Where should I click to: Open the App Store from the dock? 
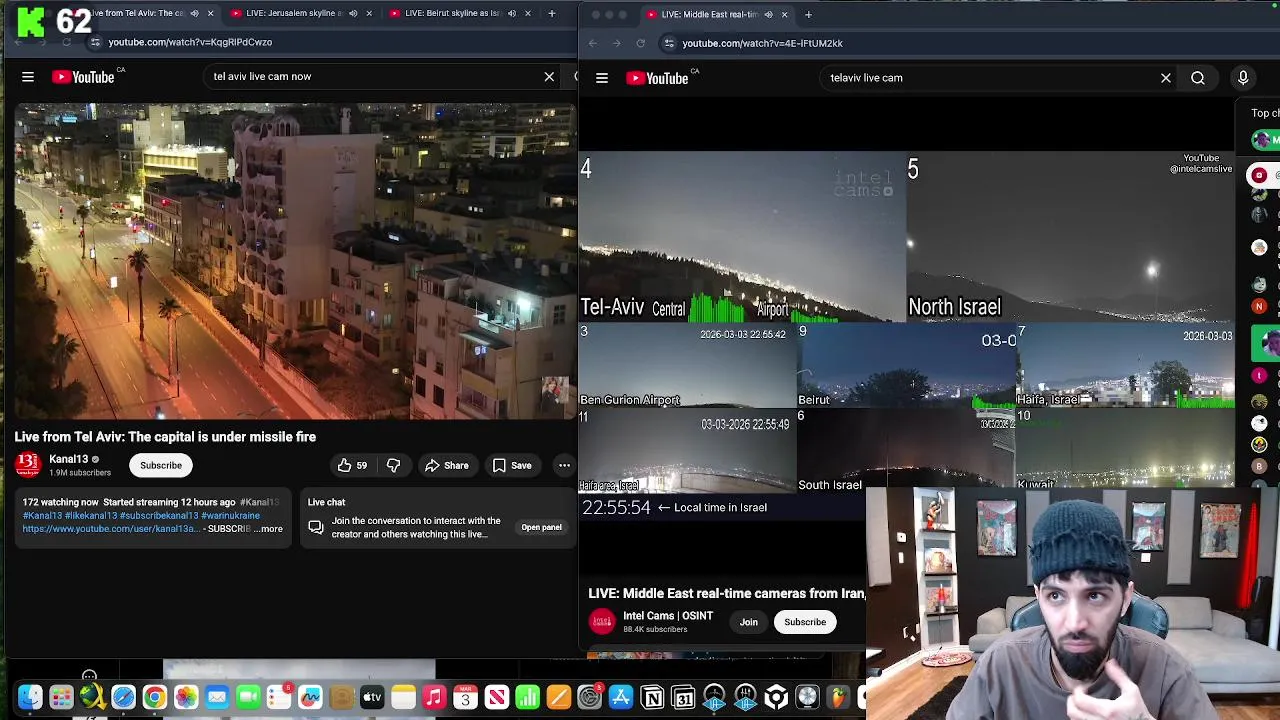pos(621,697)
